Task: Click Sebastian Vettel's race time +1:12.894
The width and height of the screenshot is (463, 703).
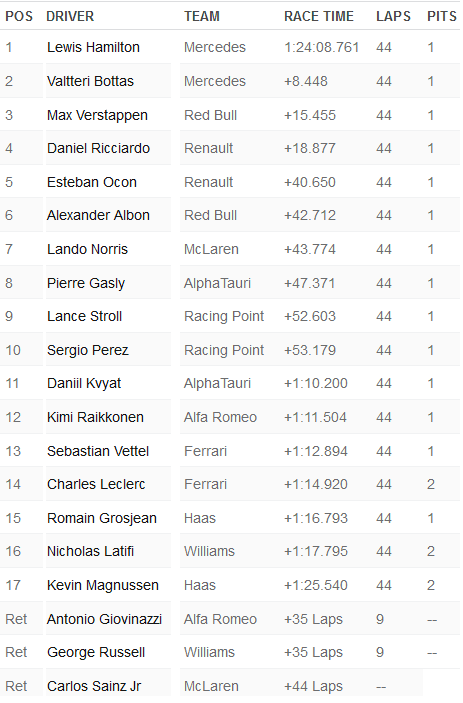Action: point(316,451)
